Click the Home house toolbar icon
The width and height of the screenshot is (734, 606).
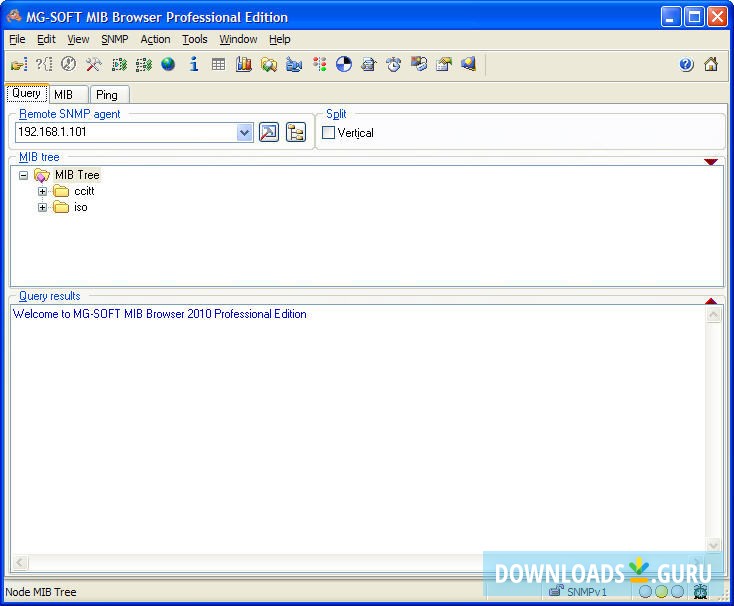coord(711,64)
